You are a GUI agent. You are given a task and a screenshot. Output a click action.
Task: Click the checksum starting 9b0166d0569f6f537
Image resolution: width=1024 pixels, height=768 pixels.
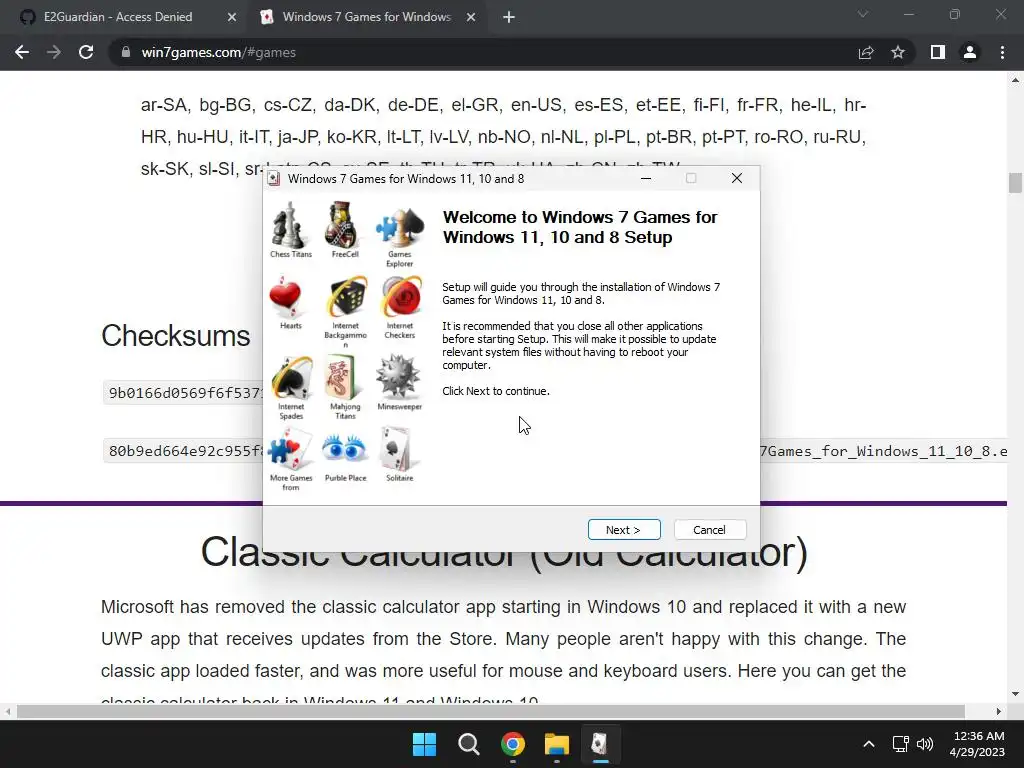(185, 393)
